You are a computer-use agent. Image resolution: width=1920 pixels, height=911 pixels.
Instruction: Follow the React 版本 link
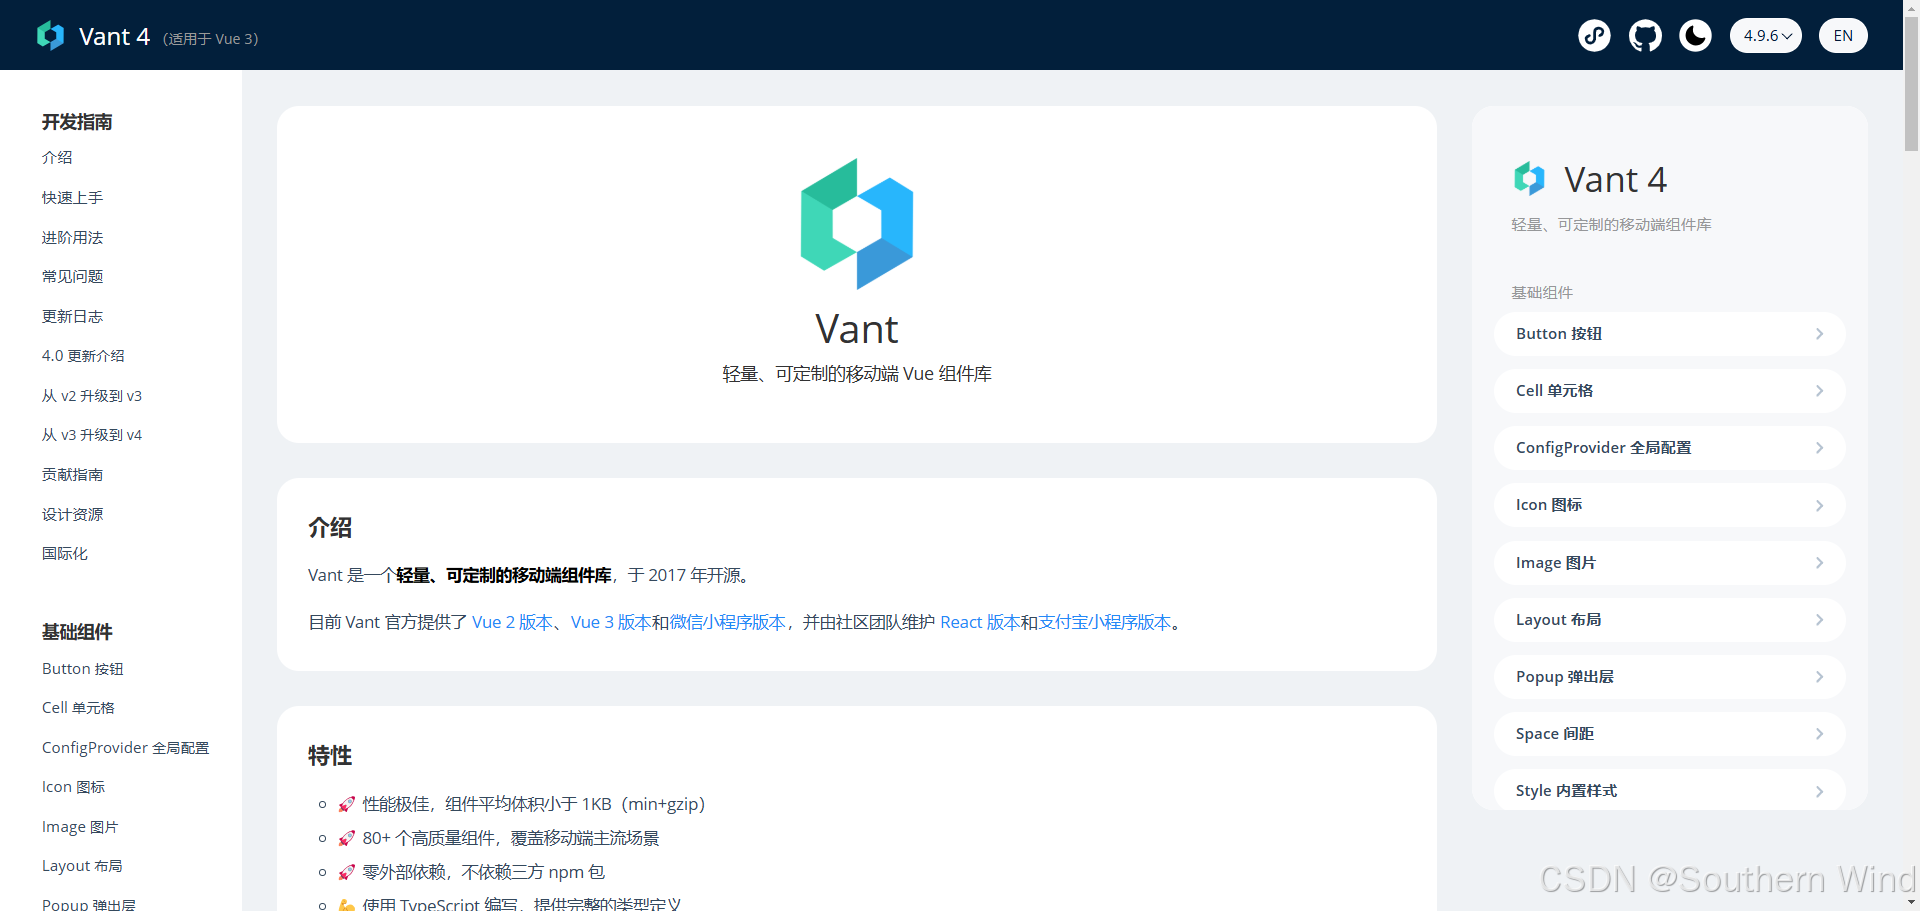(x=980, y=623)
